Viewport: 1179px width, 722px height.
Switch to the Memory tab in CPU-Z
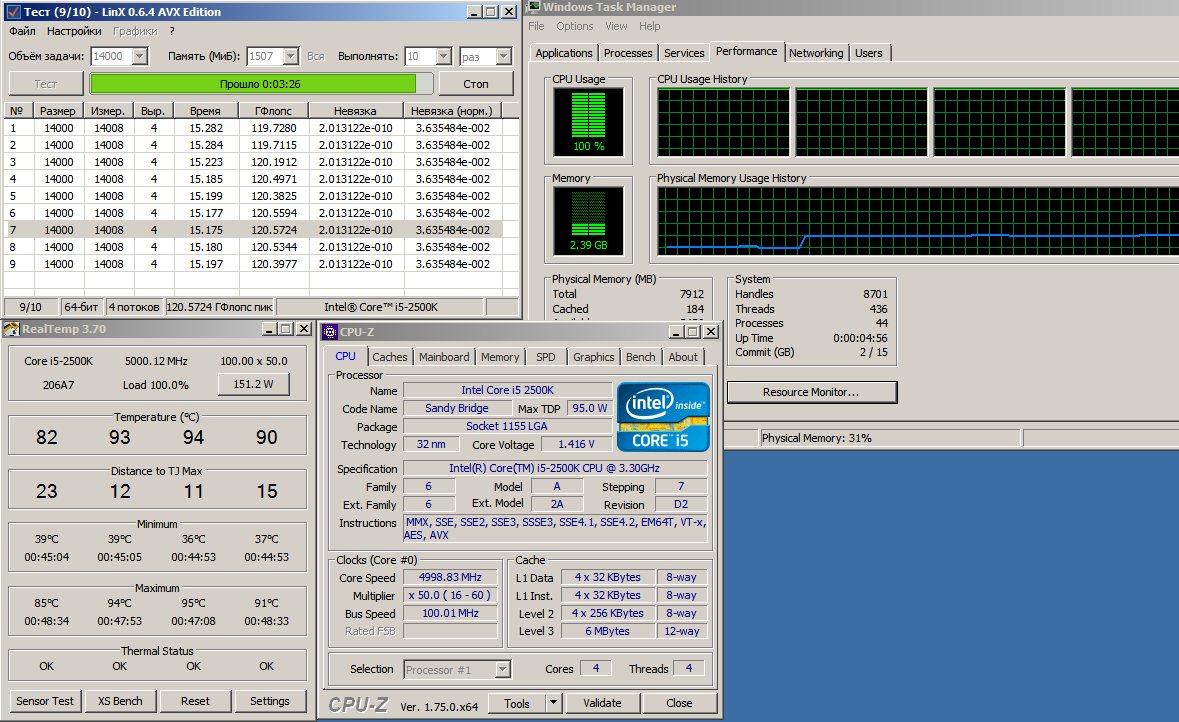(499, 357)
